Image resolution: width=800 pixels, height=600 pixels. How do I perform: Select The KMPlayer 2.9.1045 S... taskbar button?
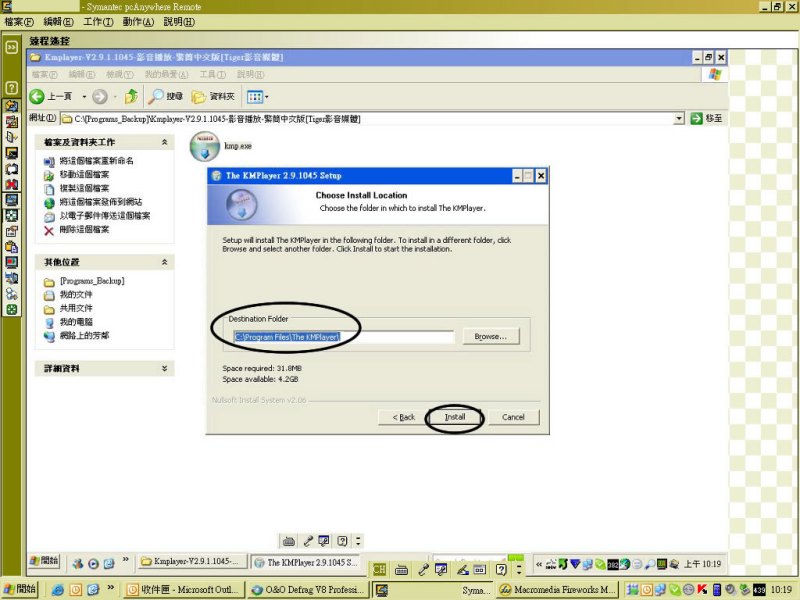306,562
